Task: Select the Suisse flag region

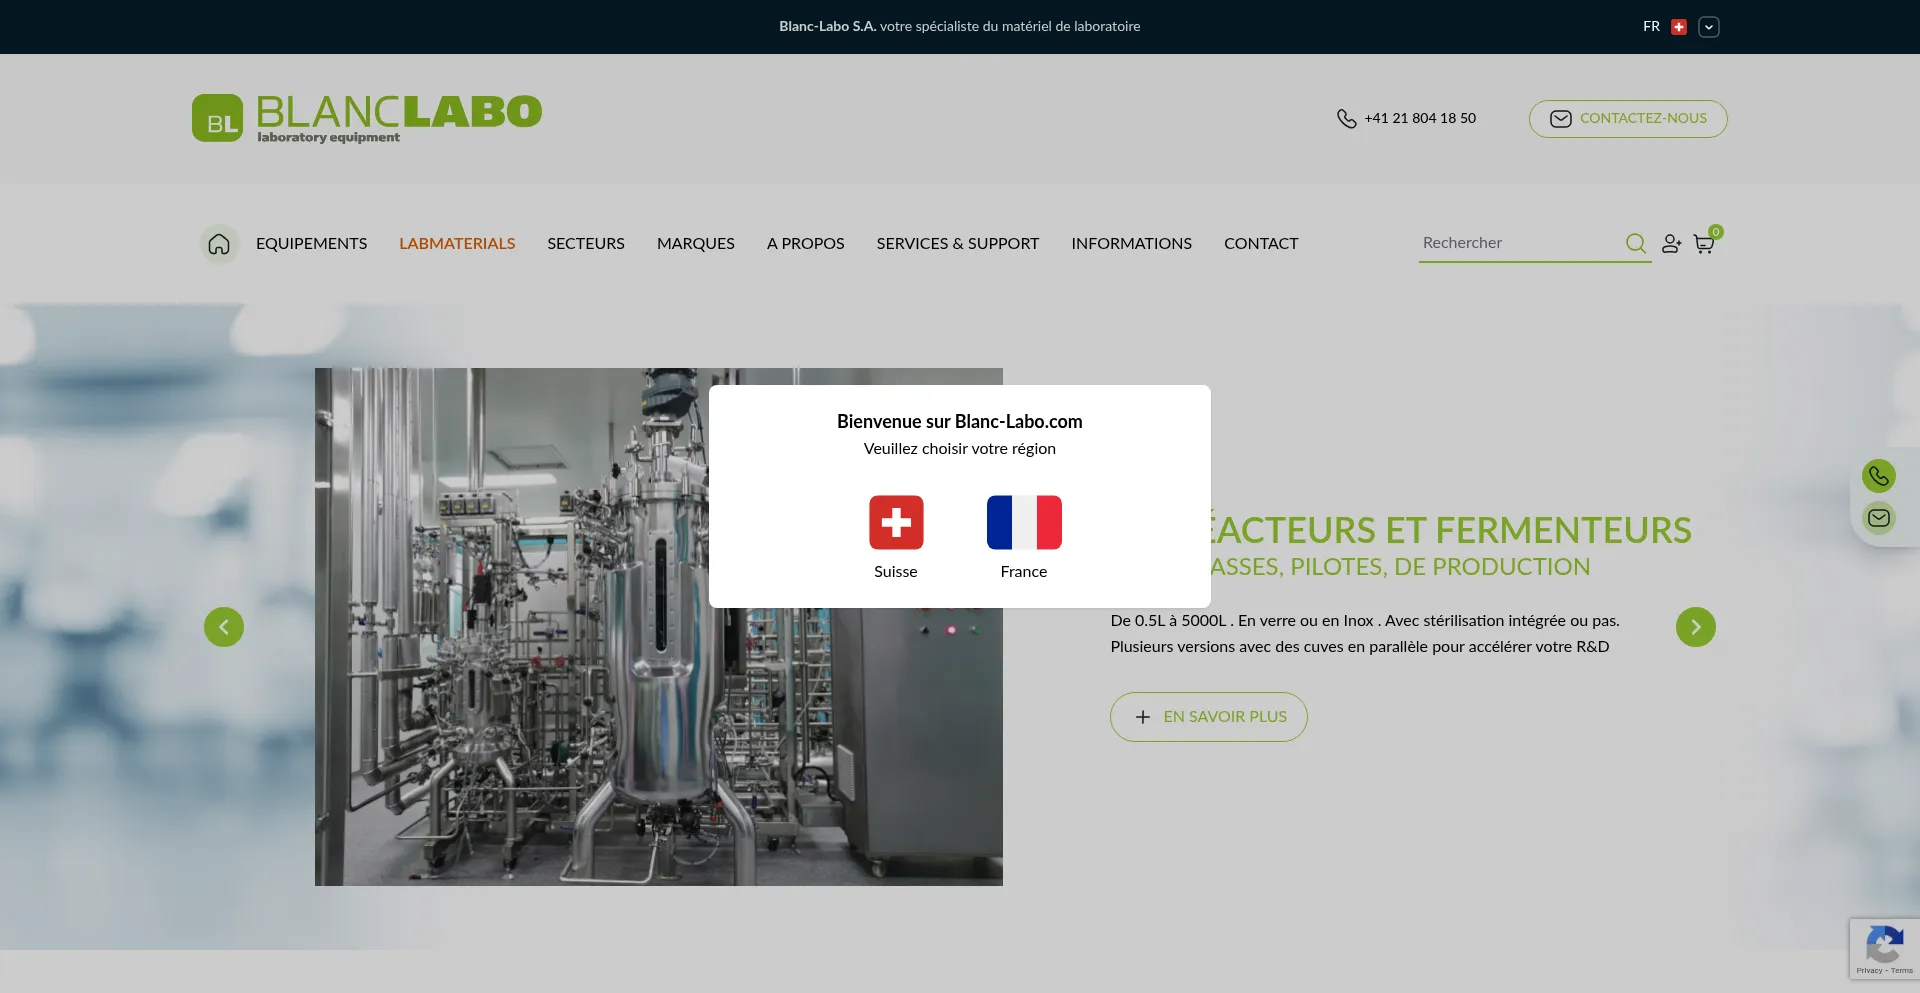Action: pyautogui.click(x=895, y=523)
